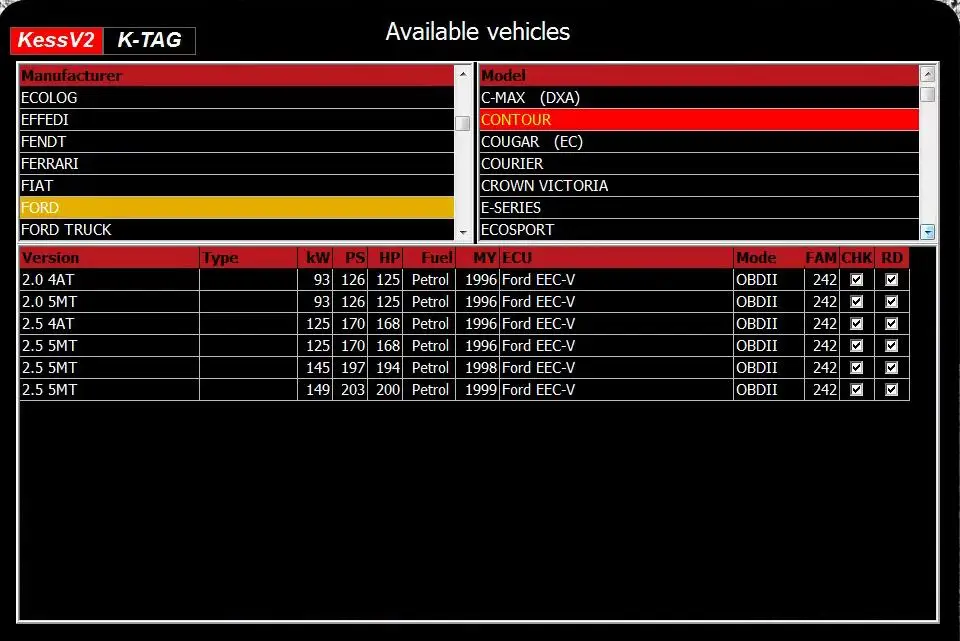This screenshot has width=960, height=641.
Task: Click the kW column header
Action: pos(315,258)
